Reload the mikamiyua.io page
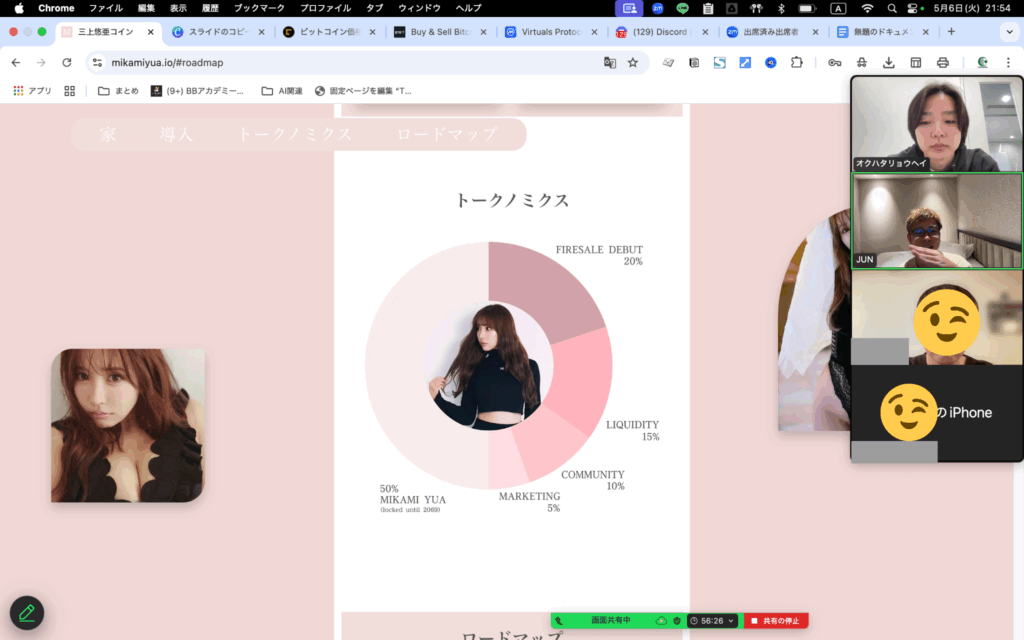Viewport: 1024px width, 640px height. pyautogui.click(x=67, y=63)
